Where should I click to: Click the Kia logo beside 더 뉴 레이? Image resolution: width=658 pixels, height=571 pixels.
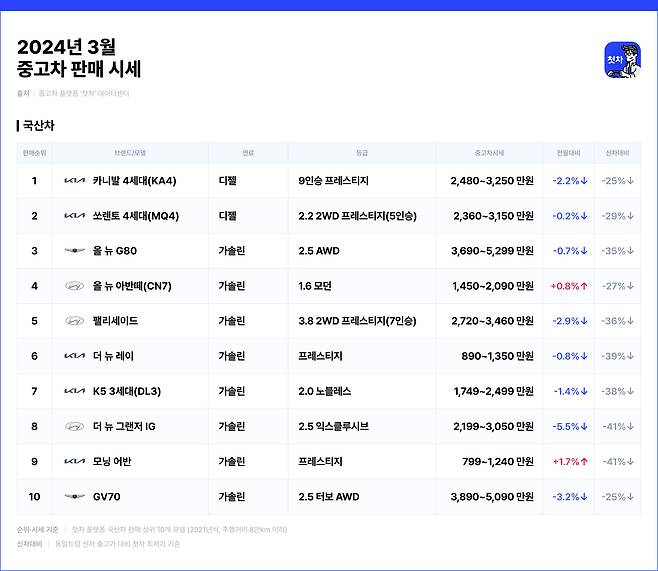point(74,356)
